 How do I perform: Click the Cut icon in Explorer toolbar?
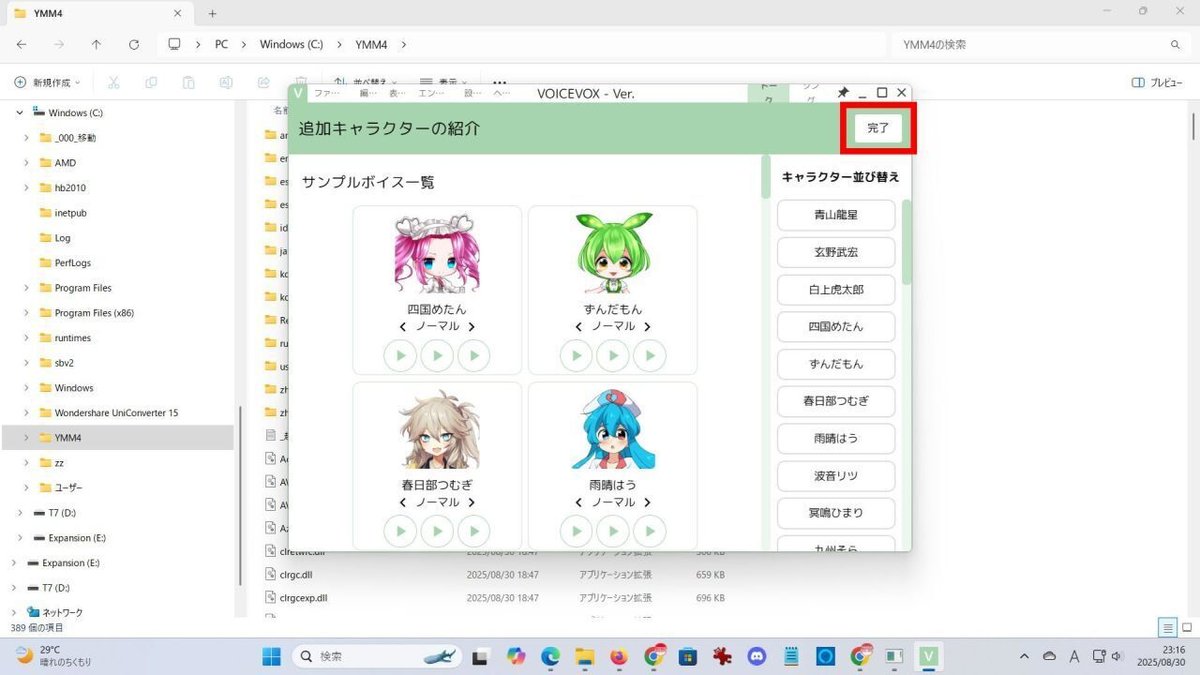(x=115, y=82)
